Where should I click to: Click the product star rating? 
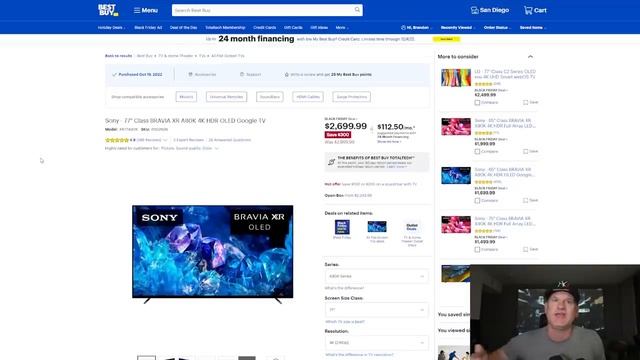[117, 140]
